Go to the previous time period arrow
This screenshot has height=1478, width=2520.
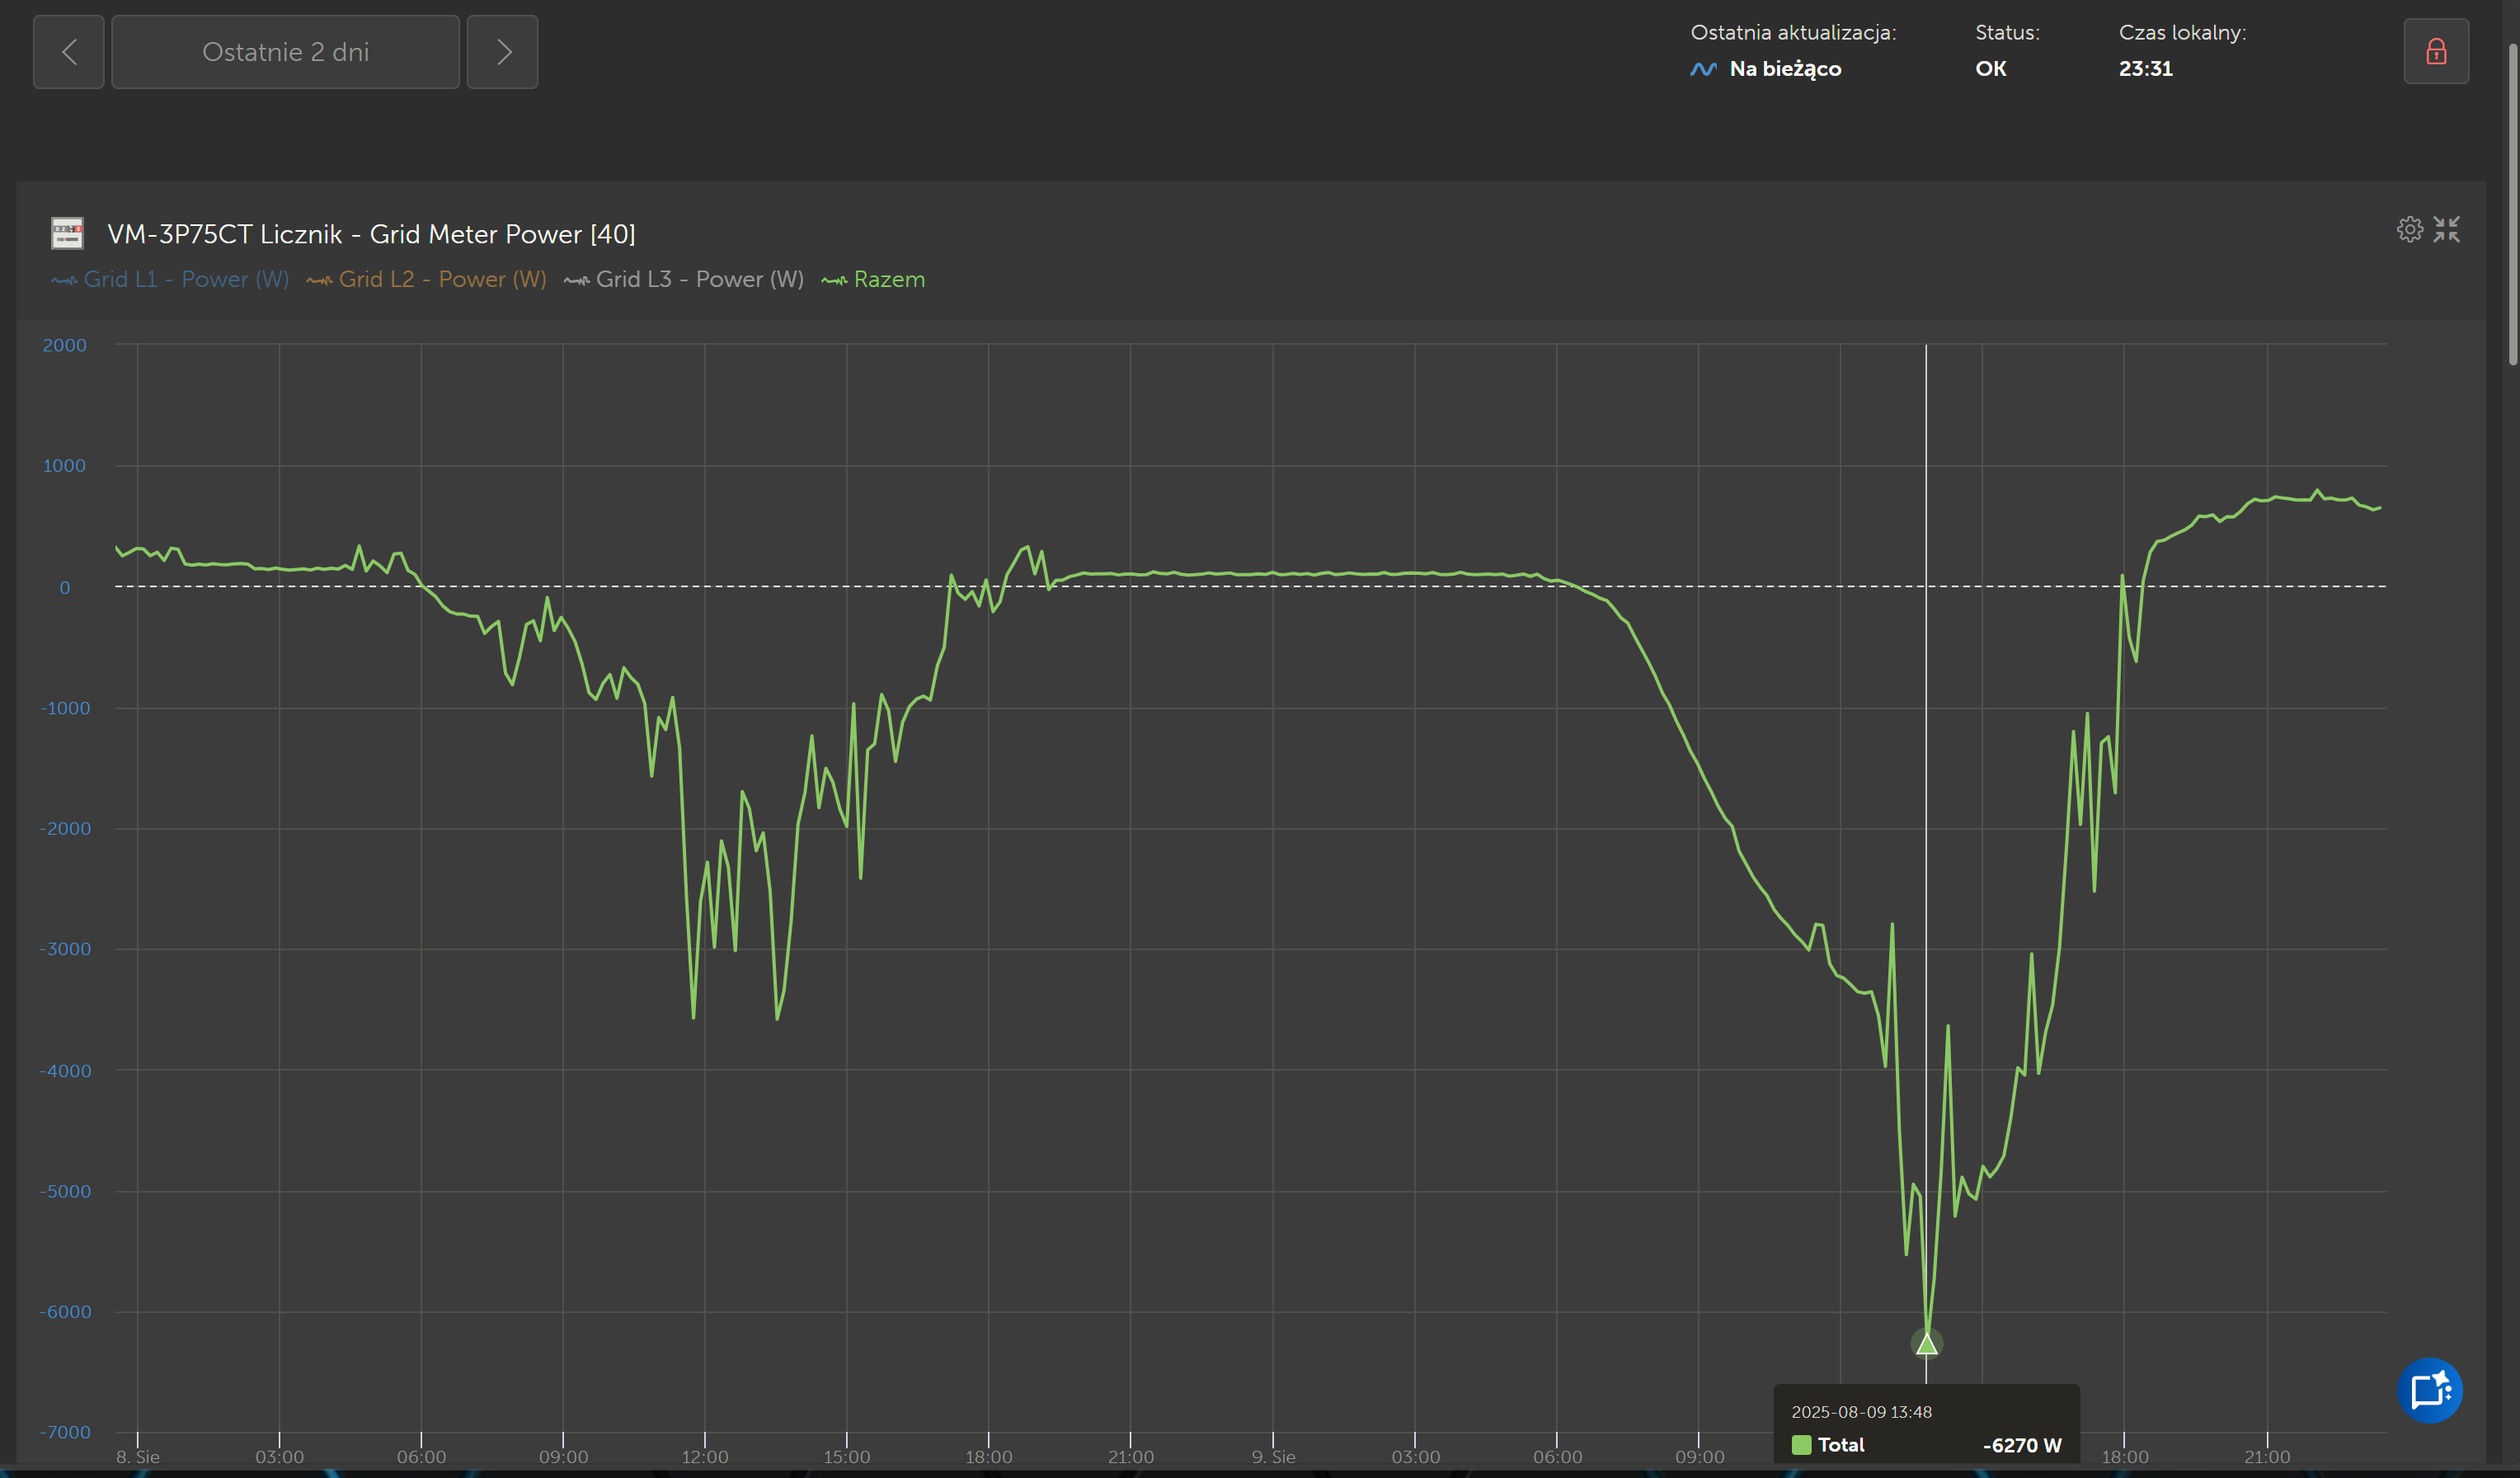tap(69, 52)
